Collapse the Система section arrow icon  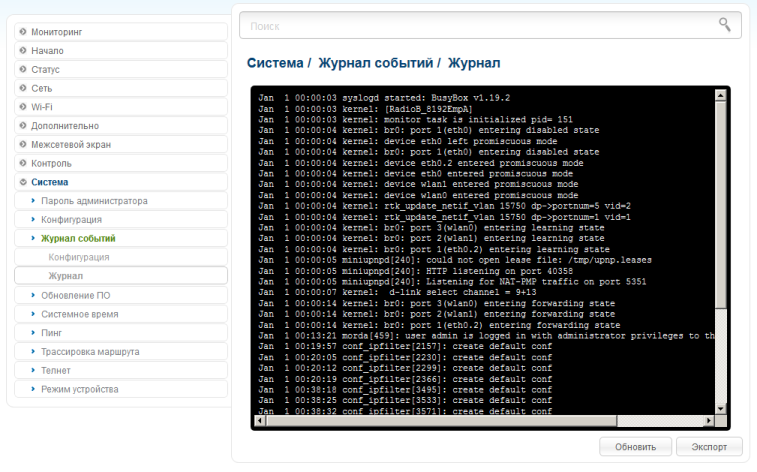click(23, 182)
